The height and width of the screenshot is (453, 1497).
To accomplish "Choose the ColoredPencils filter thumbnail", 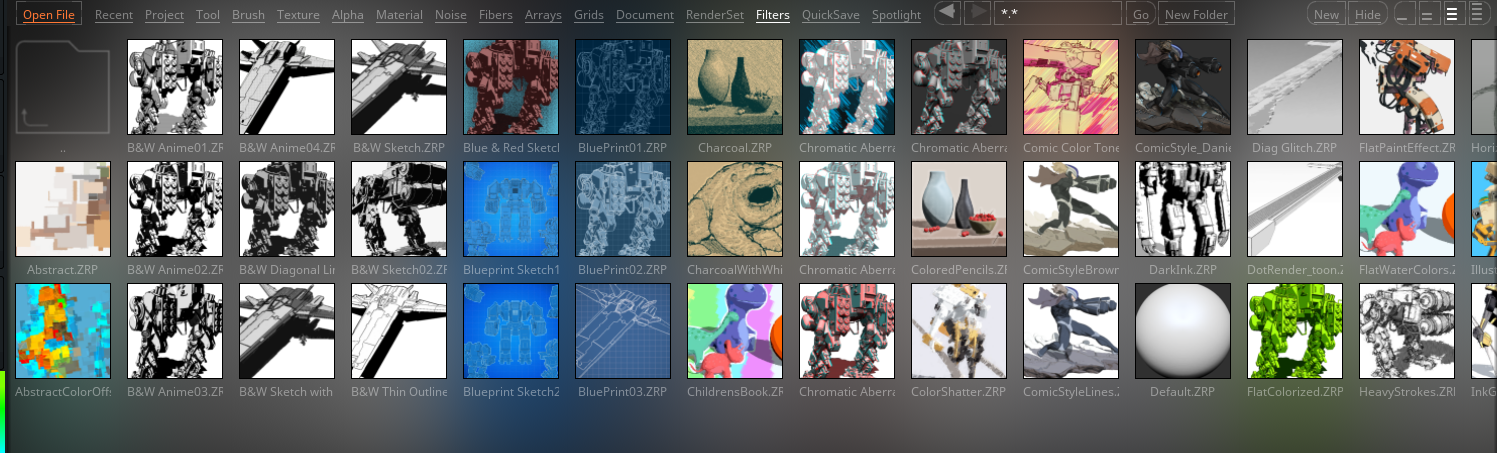I will 959,209.
